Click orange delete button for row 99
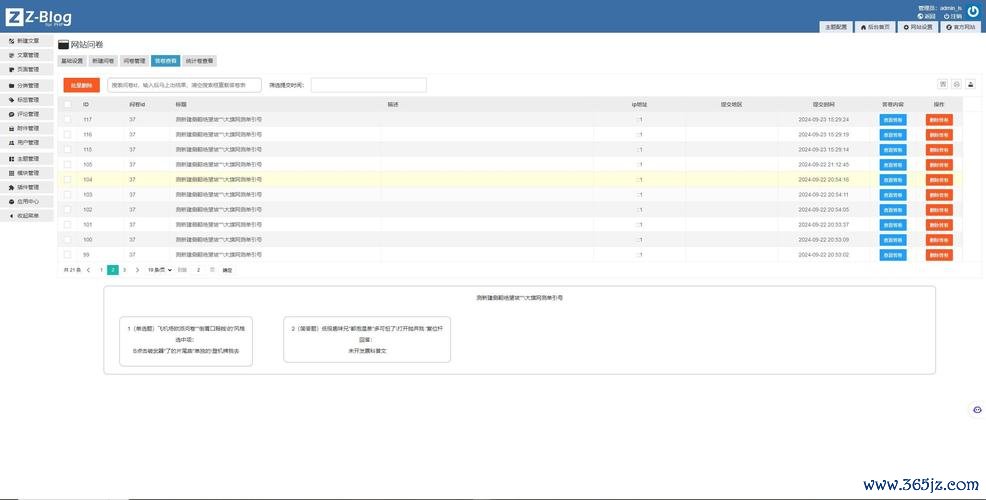The image size is (986, 500). pos(939,255)
